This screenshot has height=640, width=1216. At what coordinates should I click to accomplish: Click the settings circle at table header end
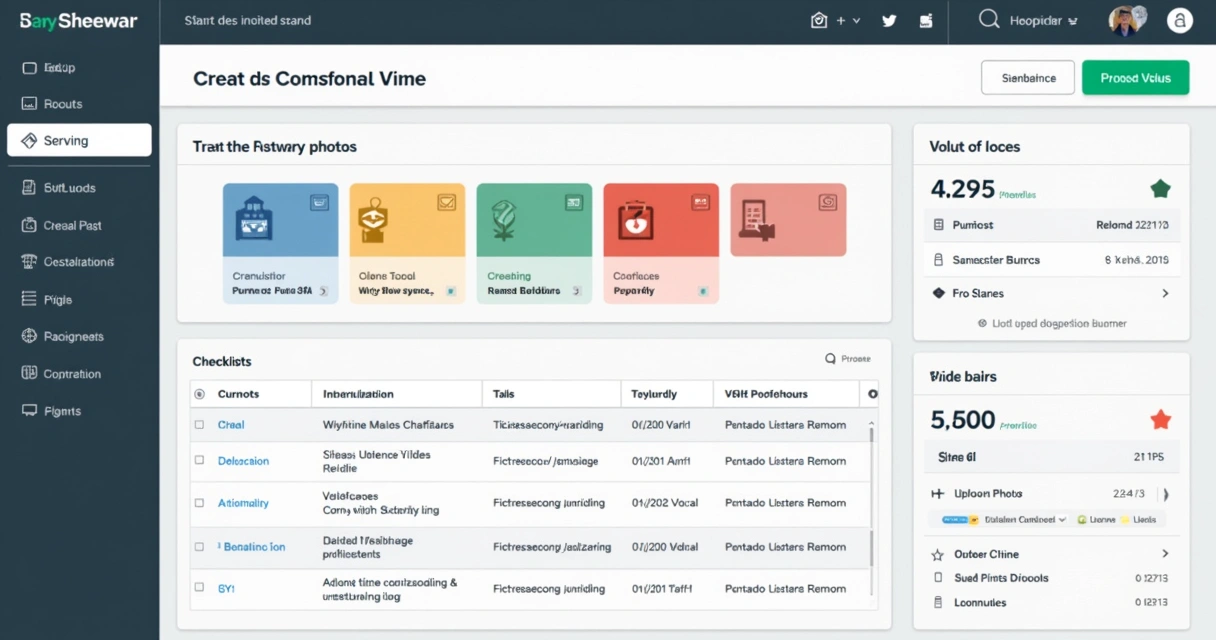873,394
